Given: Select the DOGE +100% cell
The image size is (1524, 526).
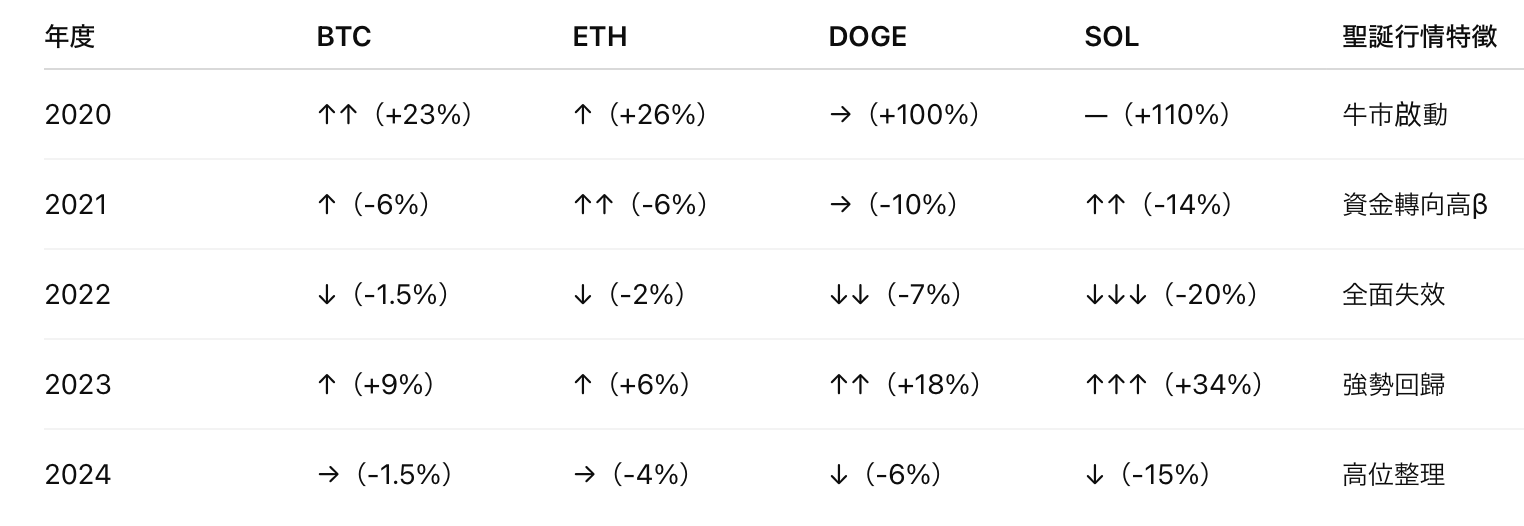Looking at the screenshot, I should pos(904,115).
